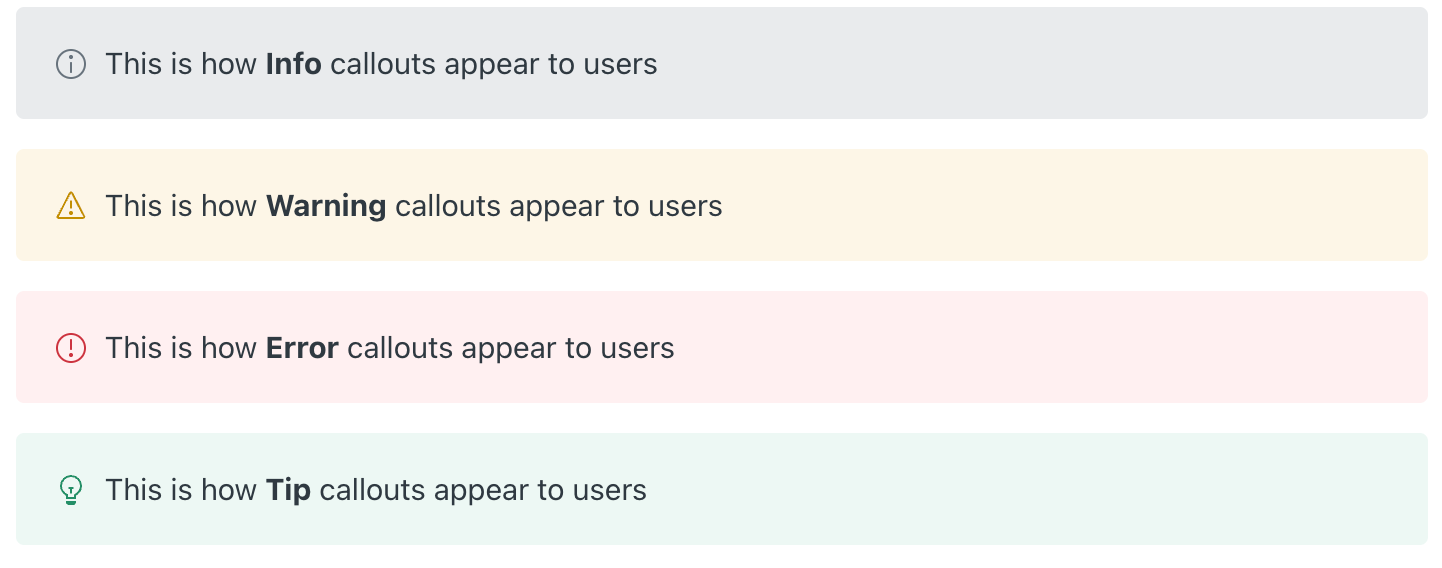Click "This is how" in Error callout
This screenshot has width=1442, height=568.
click(182, 348)
